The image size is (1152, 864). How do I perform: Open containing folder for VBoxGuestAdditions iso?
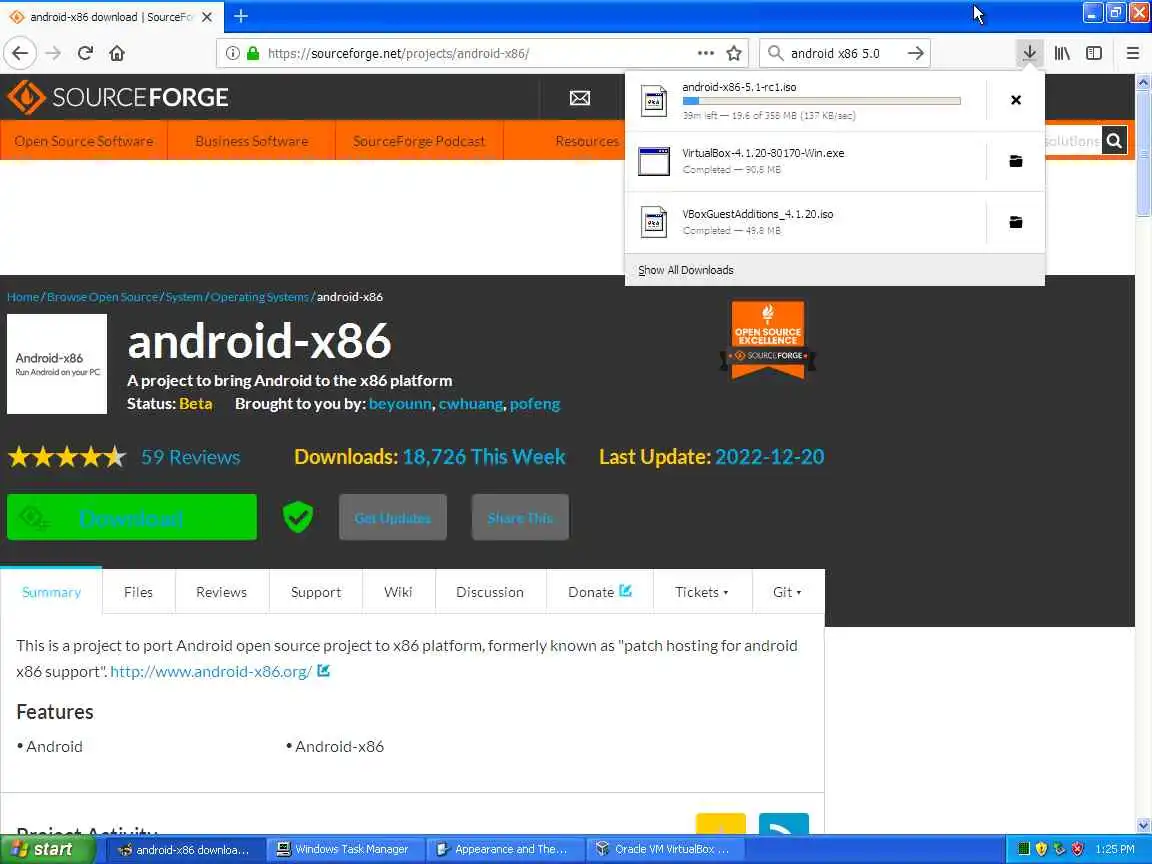click(1015, 222)
